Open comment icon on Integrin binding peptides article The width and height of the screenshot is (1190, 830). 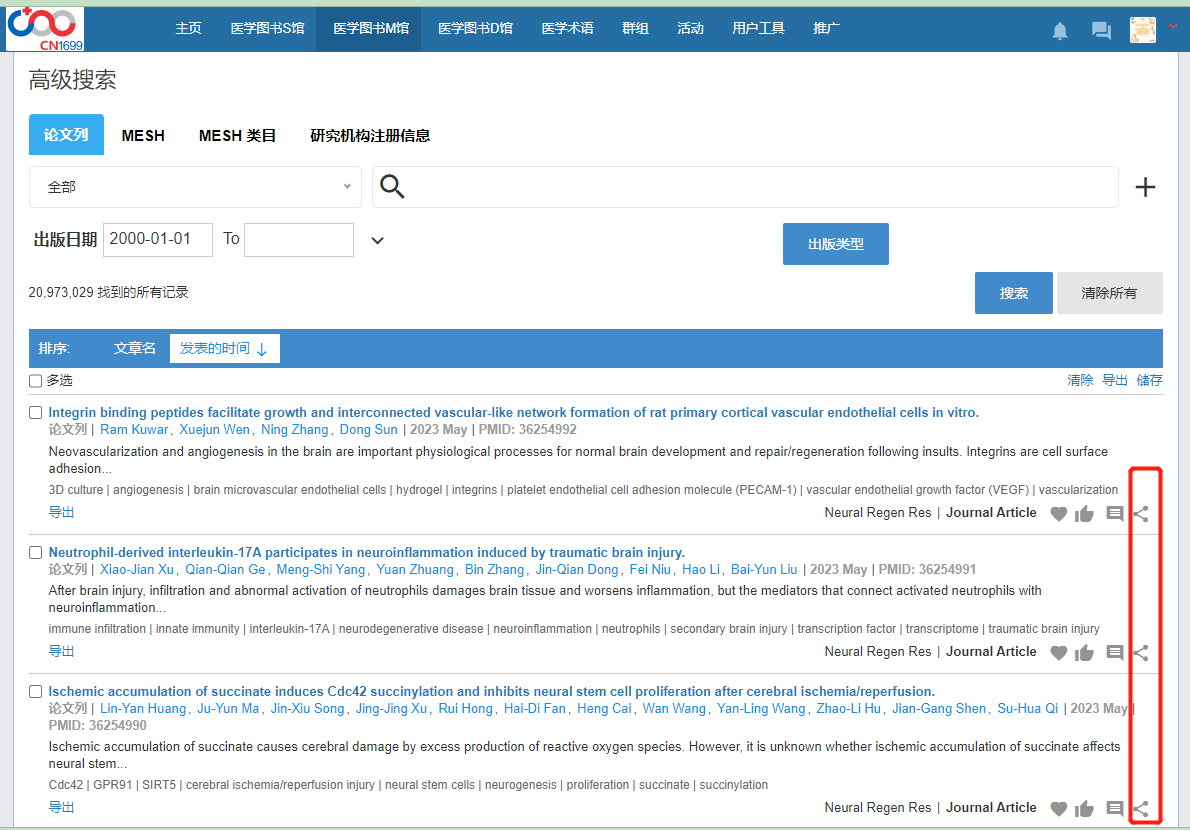tap(1115, 514)
